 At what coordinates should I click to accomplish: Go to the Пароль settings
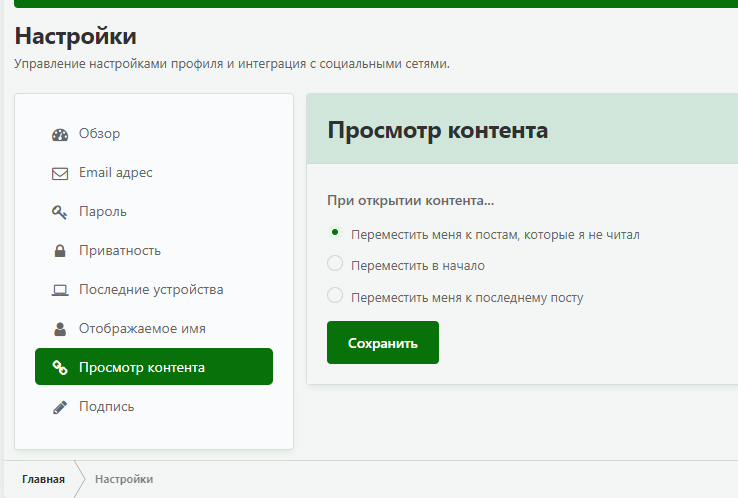coord(154,212)
